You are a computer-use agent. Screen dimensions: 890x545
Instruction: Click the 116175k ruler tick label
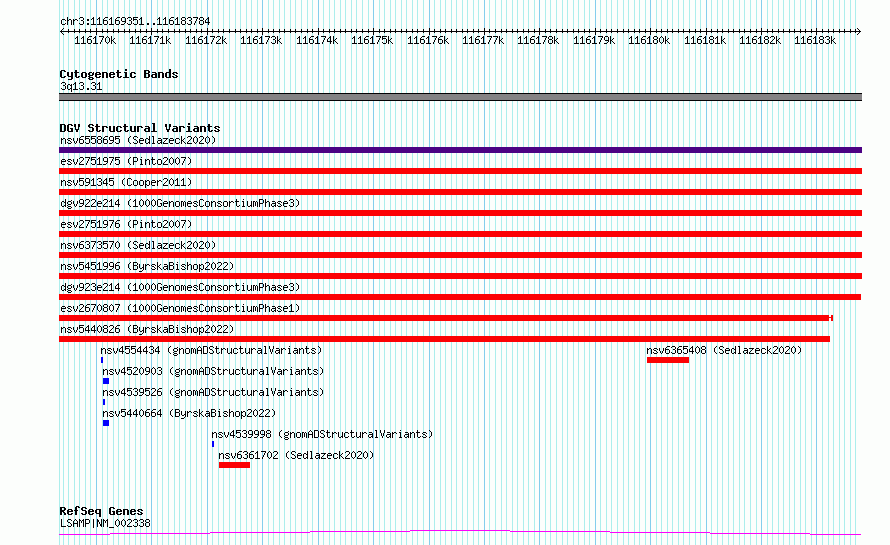pos(372,40)
